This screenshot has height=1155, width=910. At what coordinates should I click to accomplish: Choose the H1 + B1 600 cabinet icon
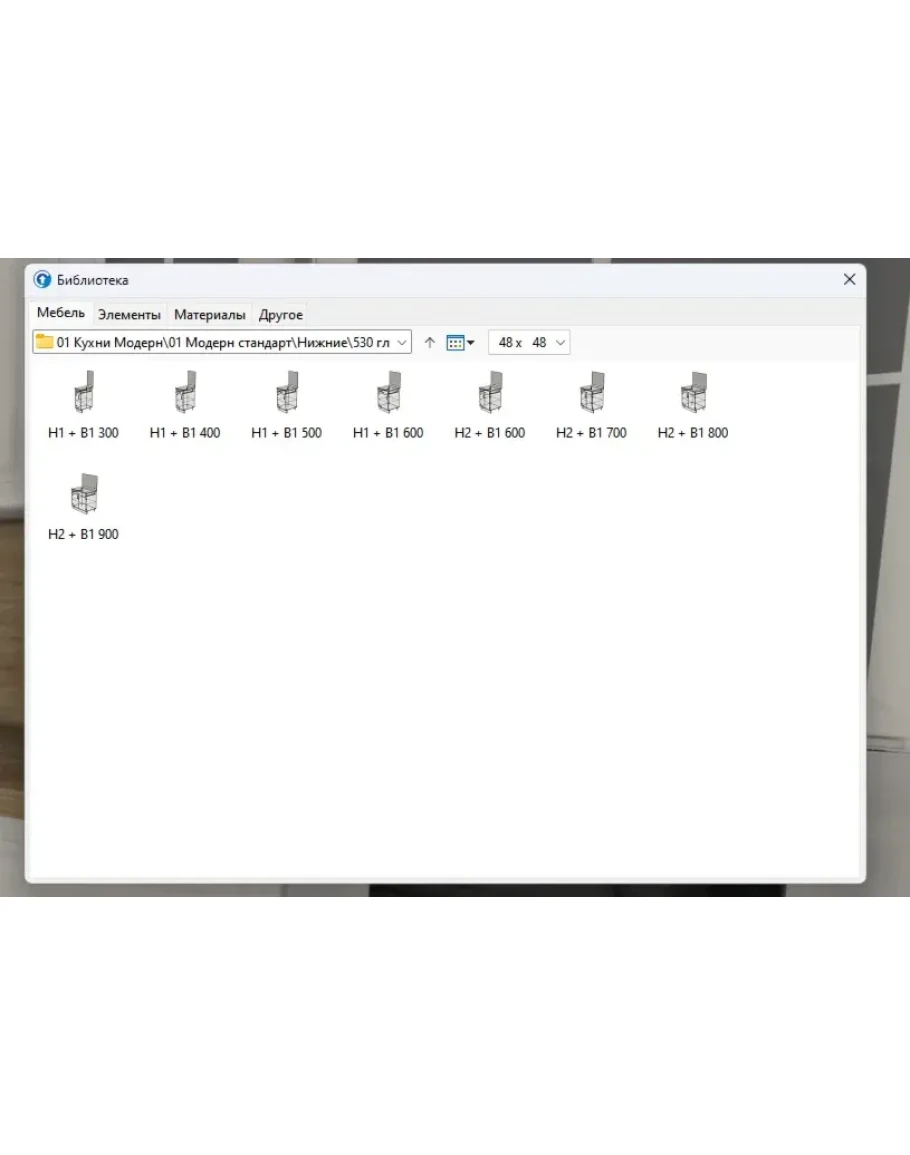[x=388, y=393]
